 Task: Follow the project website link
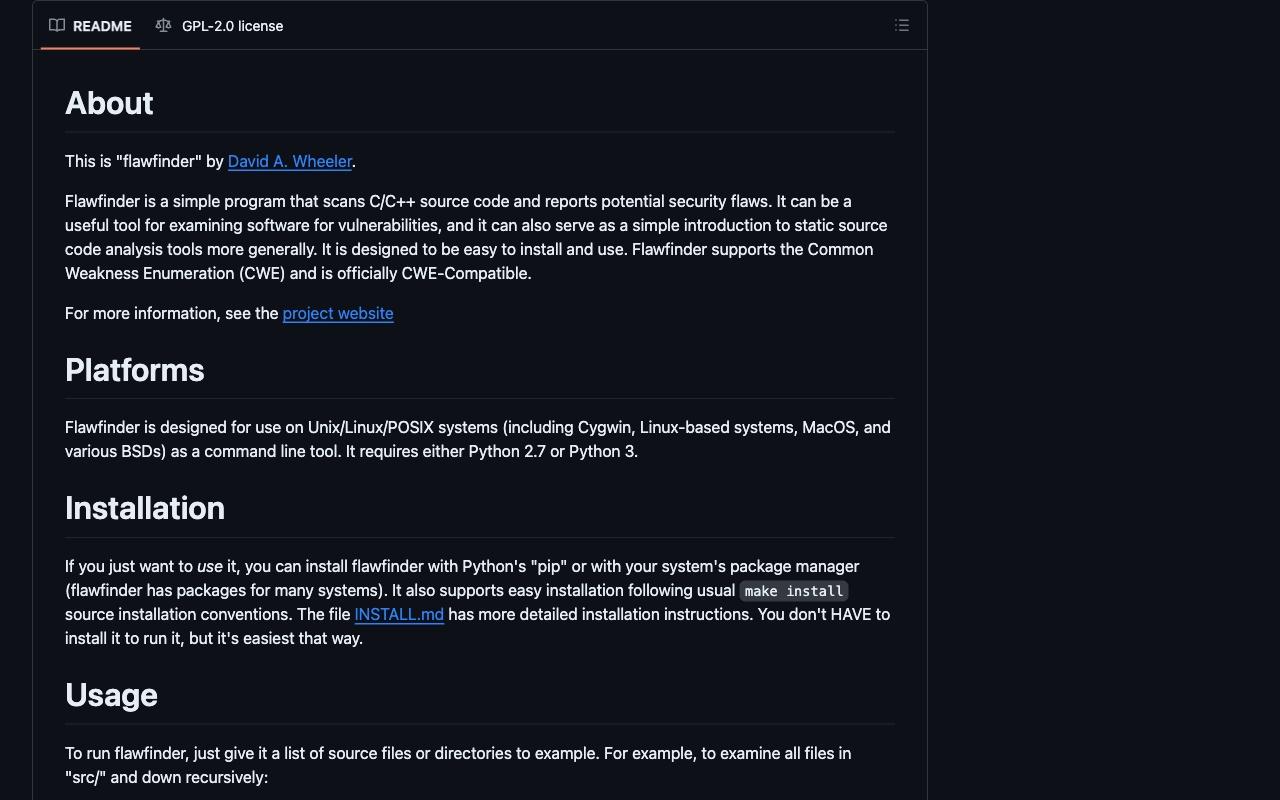point(338,313)
